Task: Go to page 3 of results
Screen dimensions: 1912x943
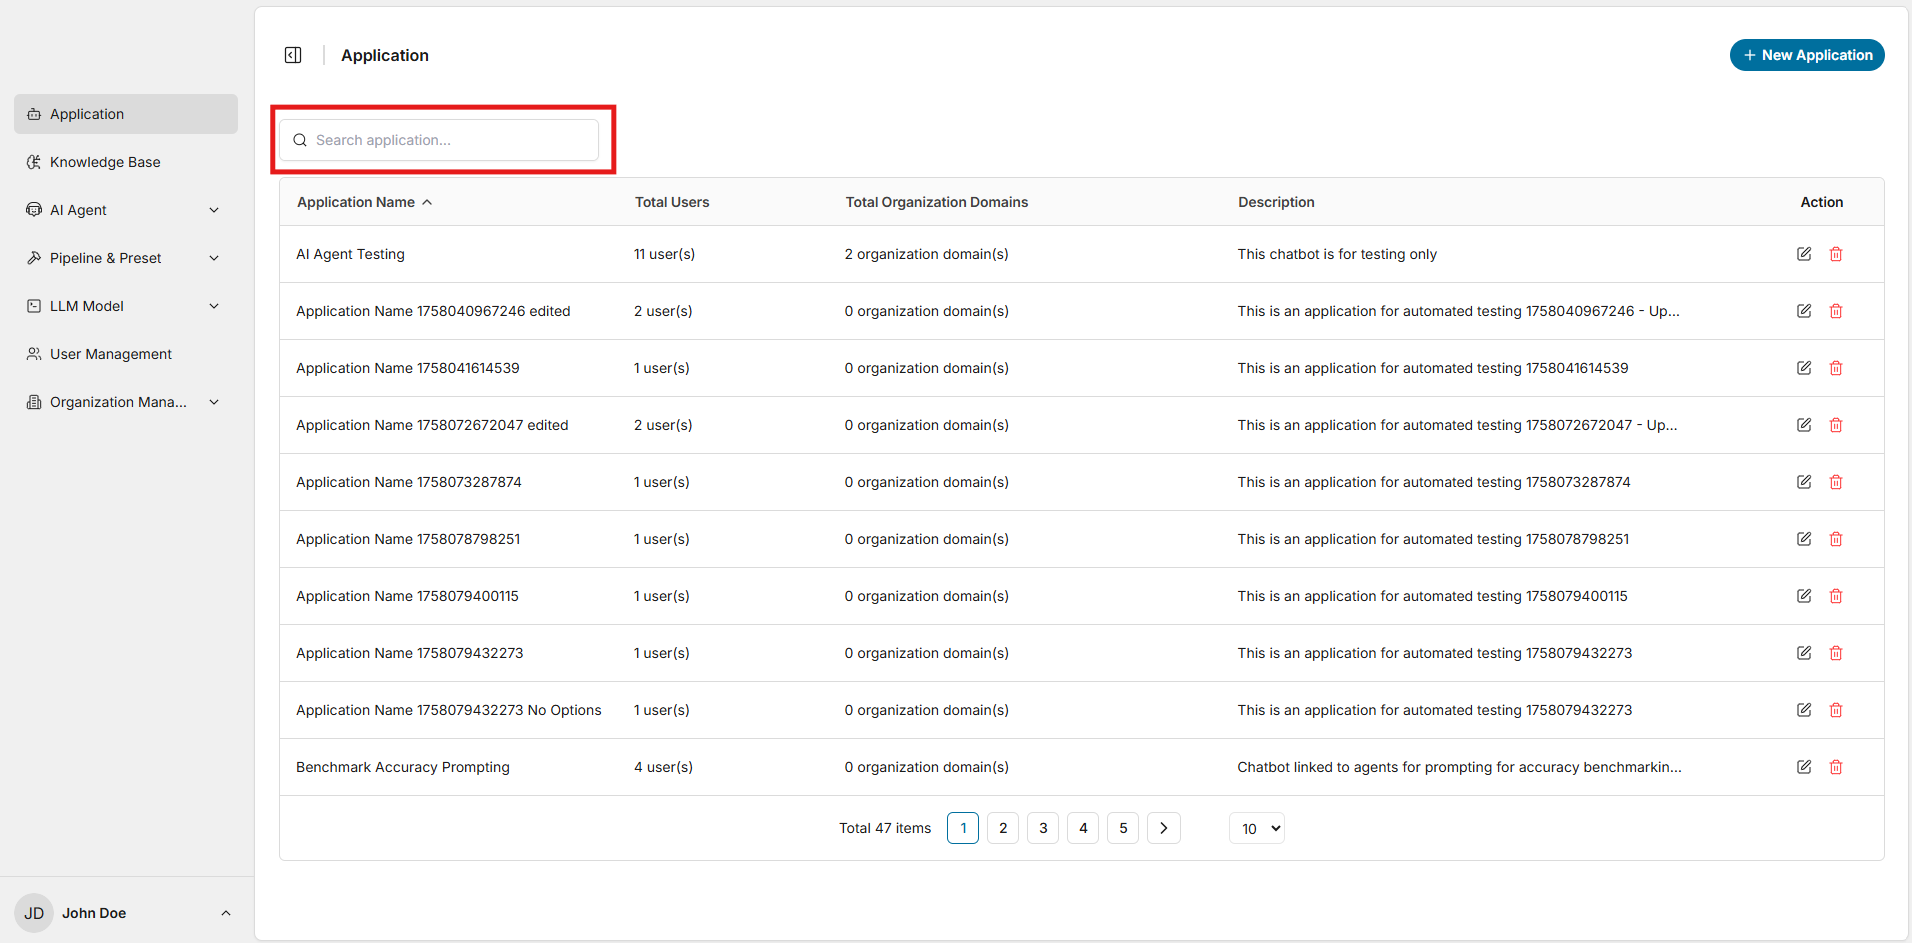Action: coord(1042,828)
